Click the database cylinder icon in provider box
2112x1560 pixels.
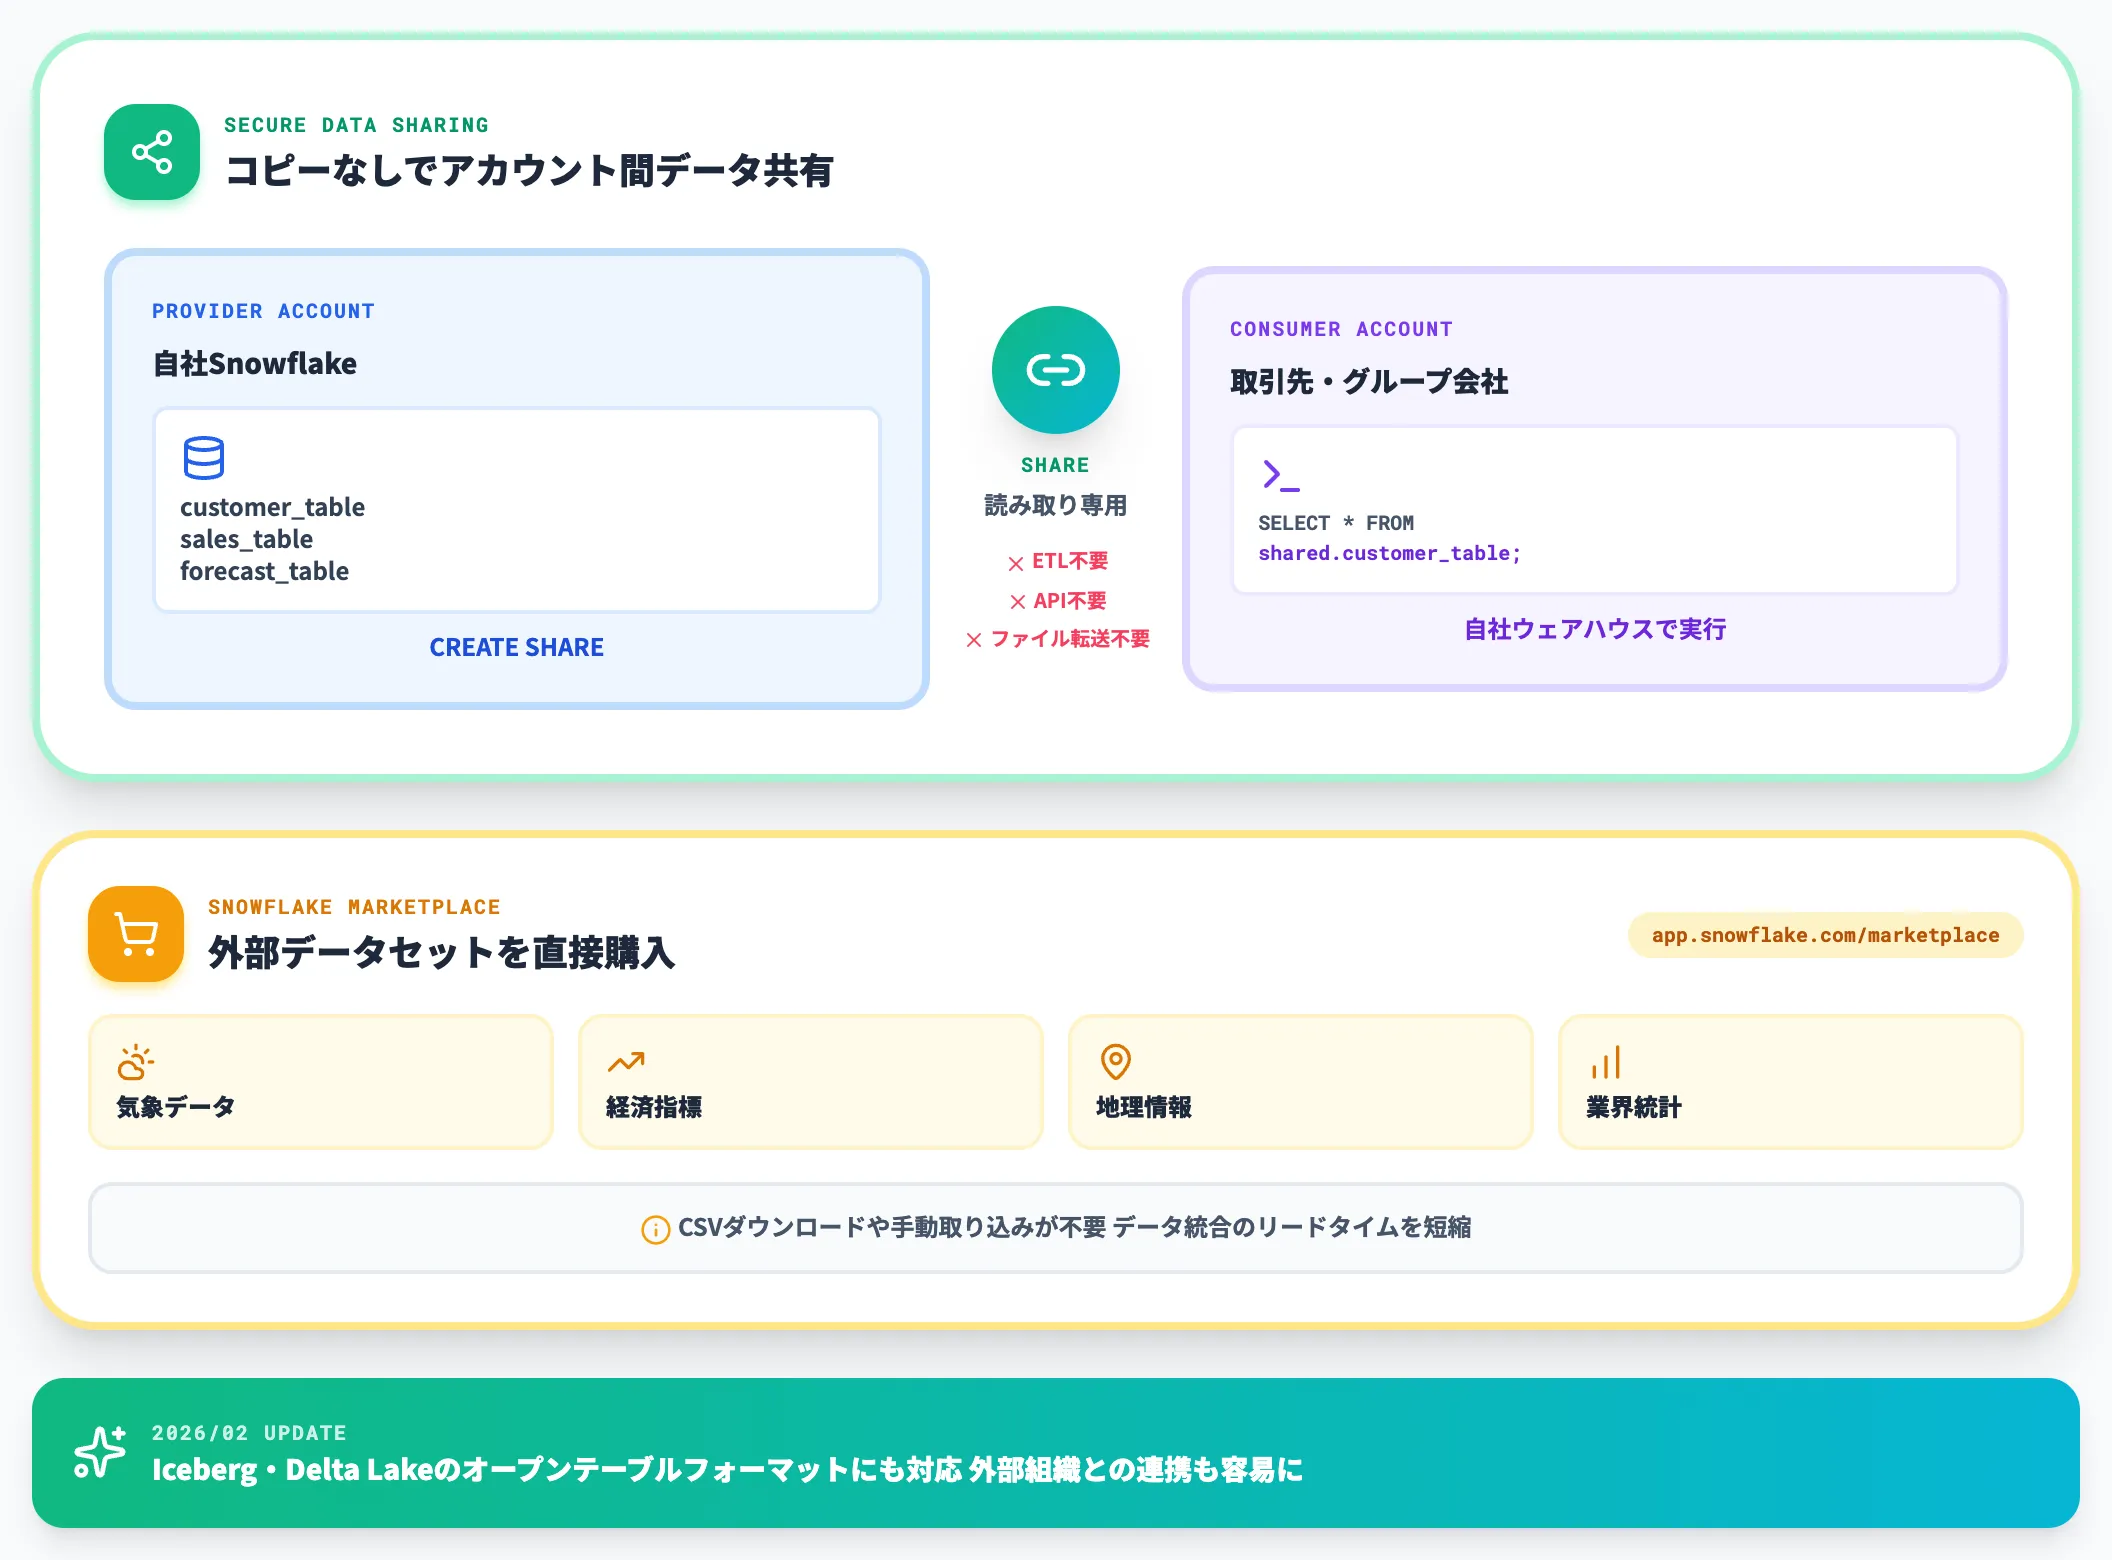204,458
